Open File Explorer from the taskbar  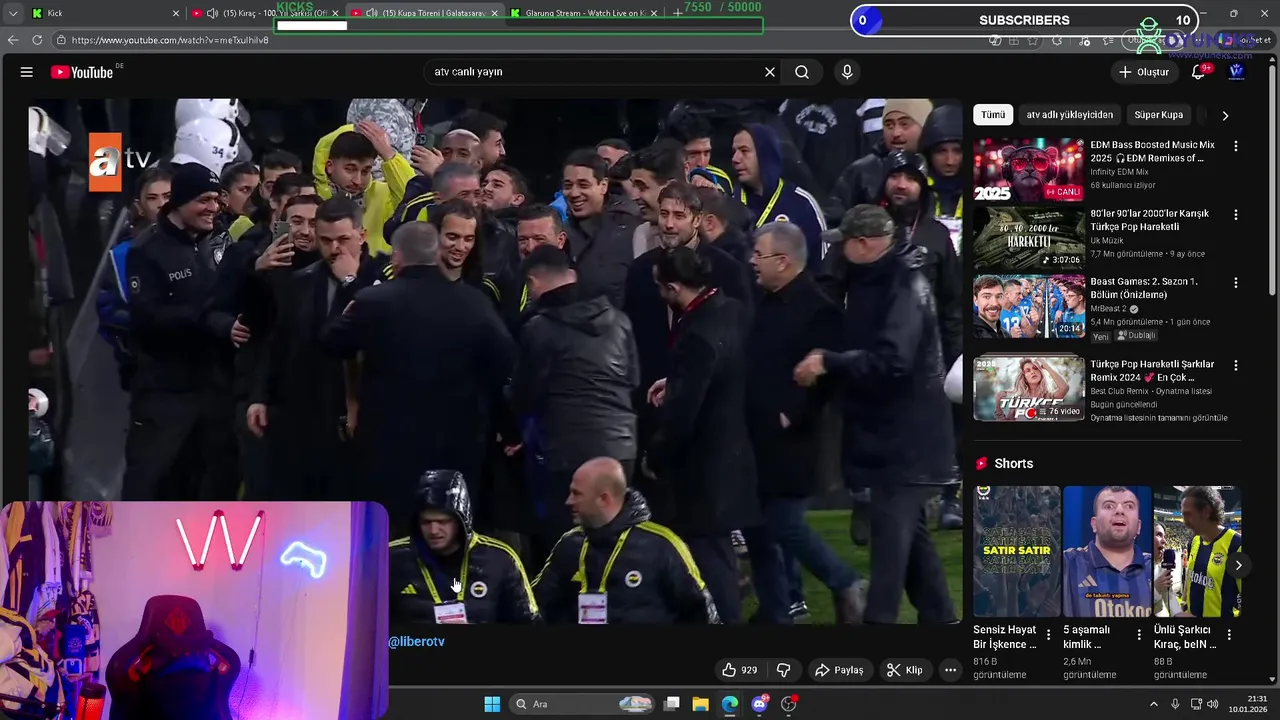click(700, 704)
